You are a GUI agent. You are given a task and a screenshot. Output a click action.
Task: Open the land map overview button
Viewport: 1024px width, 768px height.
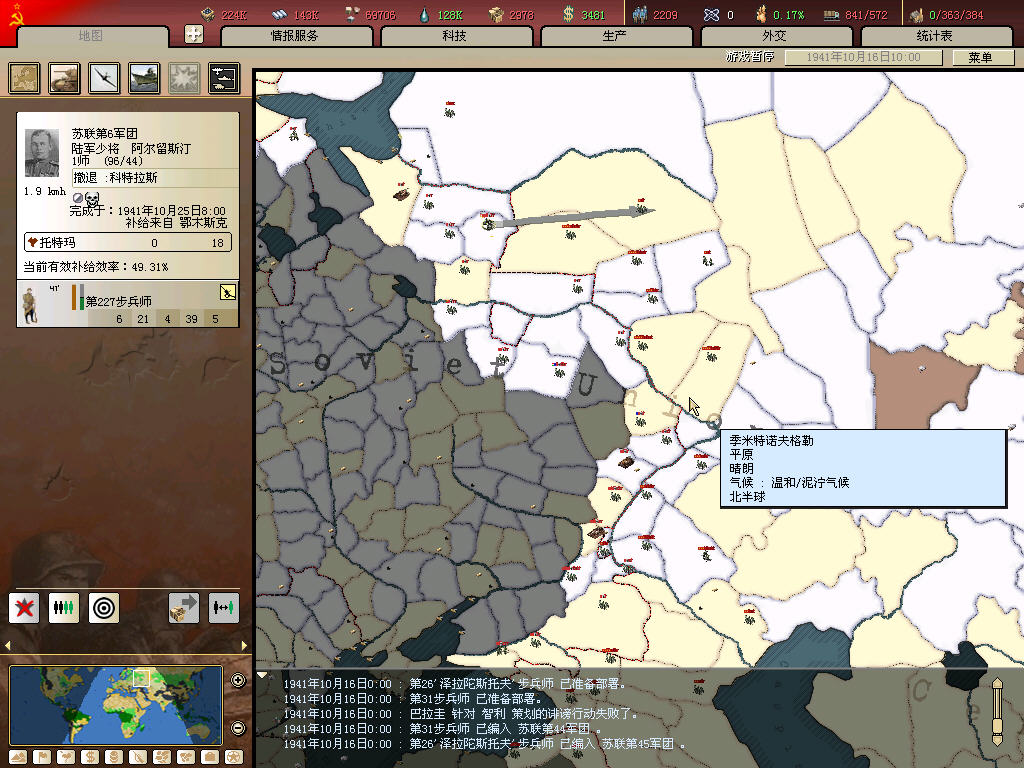point(24,78)
